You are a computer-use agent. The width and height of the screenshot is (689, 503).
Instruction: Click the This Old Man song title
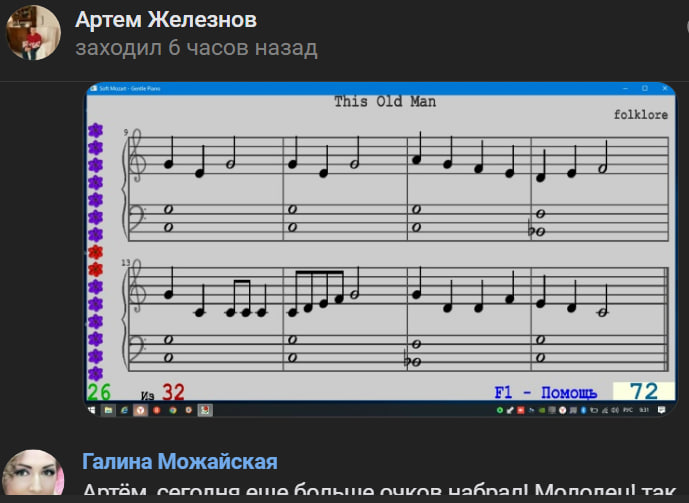(384, 101)
